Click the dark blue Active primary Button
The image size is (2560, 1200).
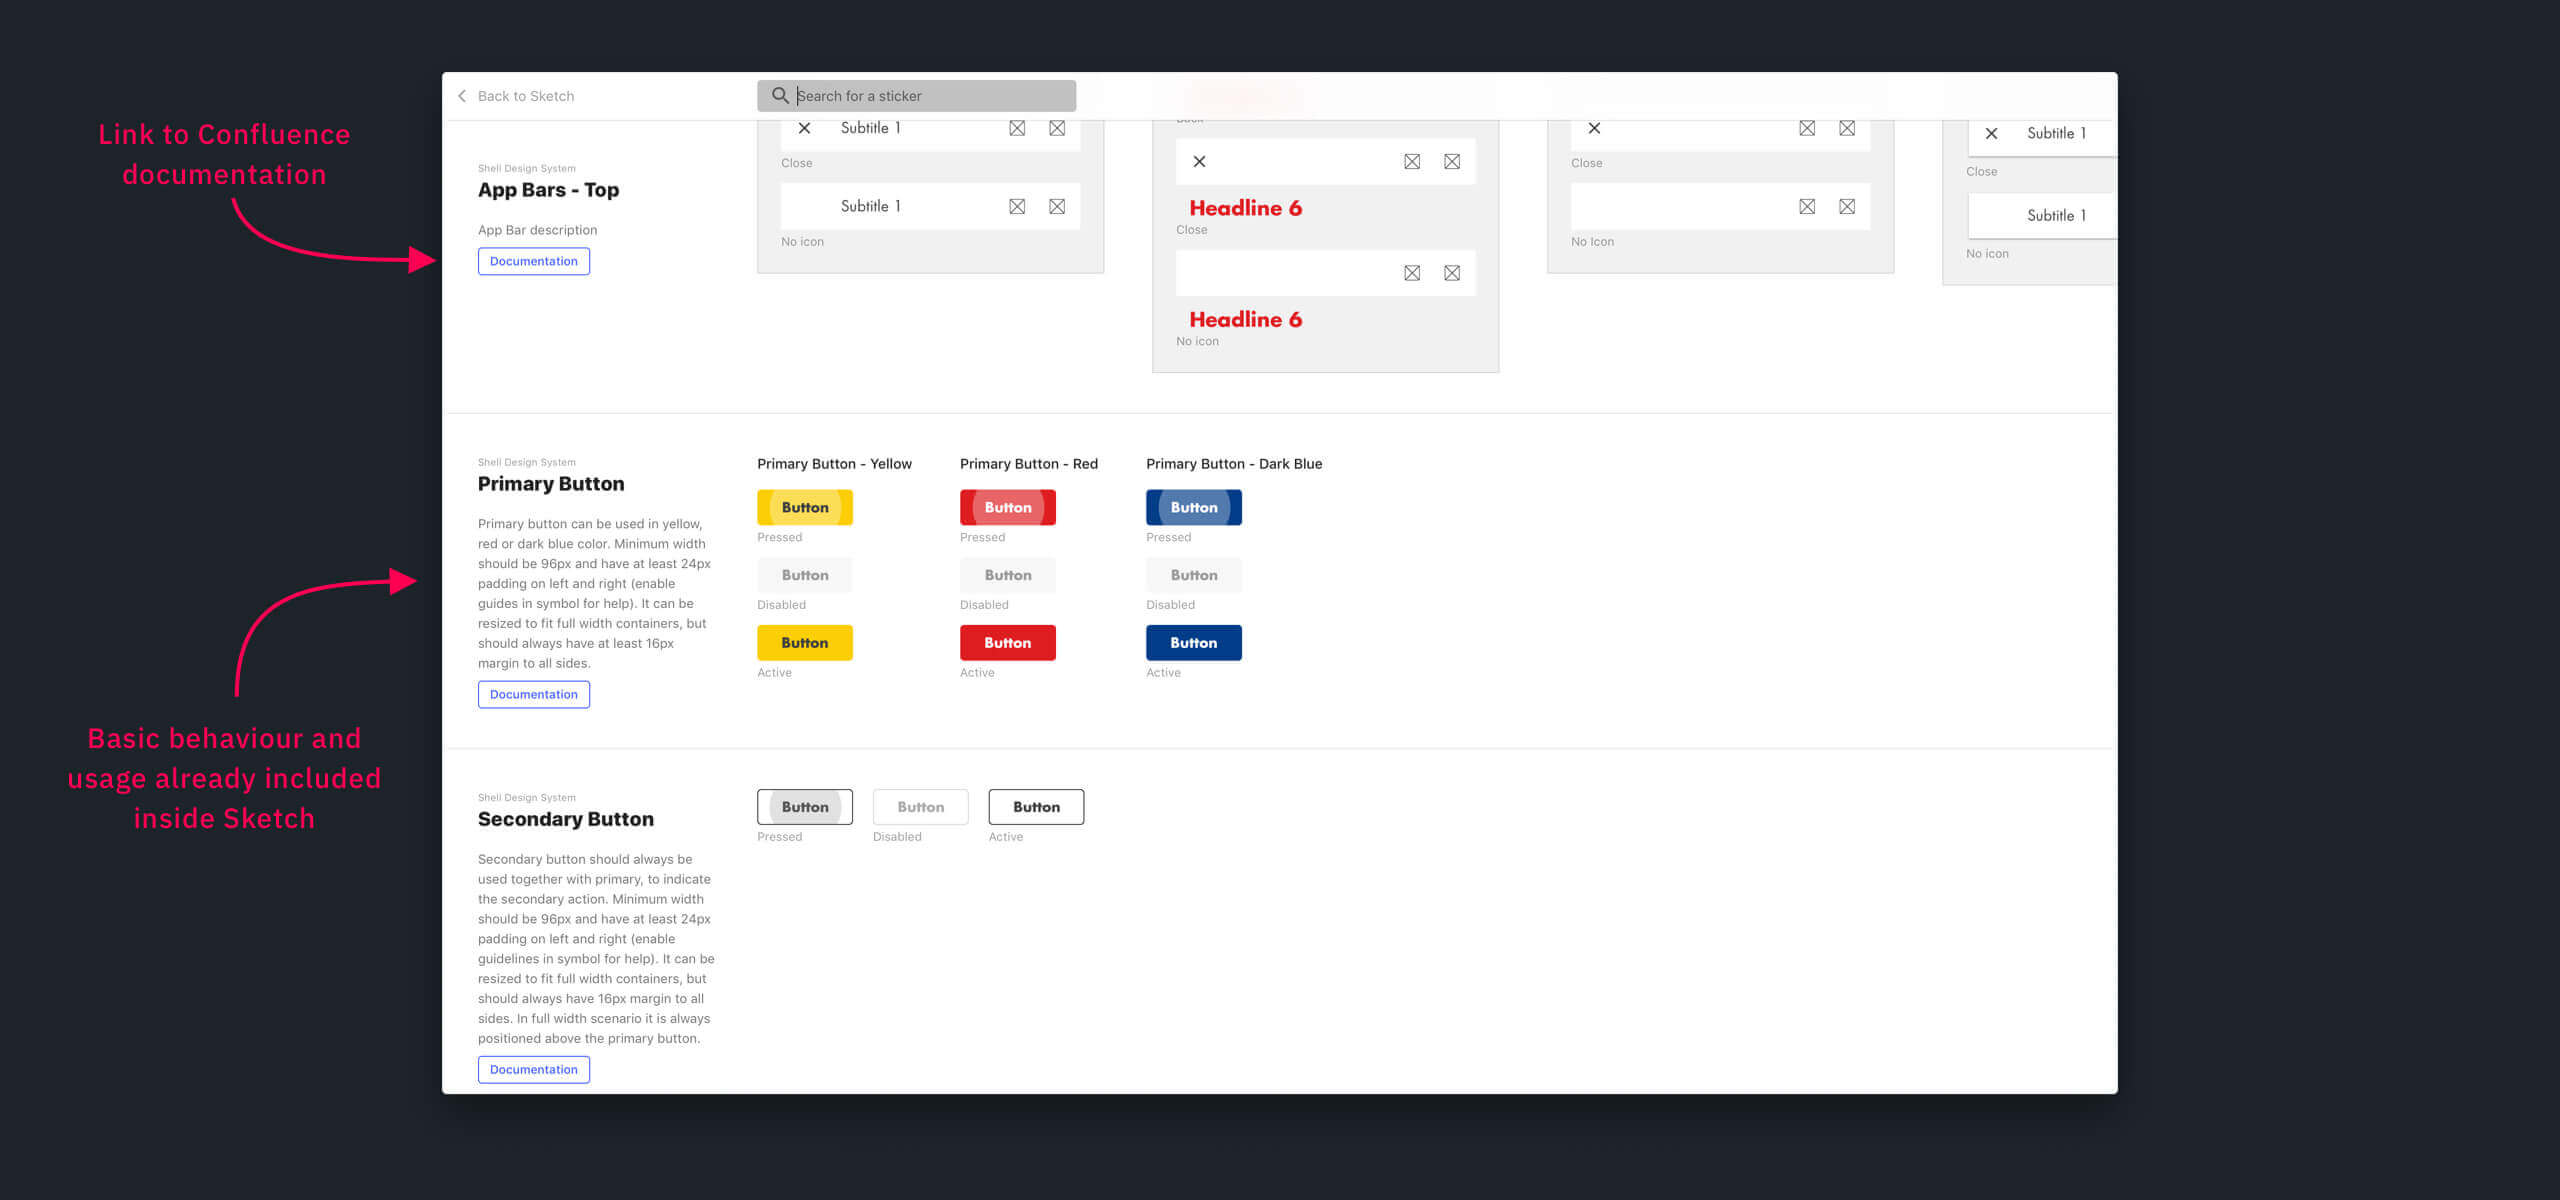point(1193,642)
